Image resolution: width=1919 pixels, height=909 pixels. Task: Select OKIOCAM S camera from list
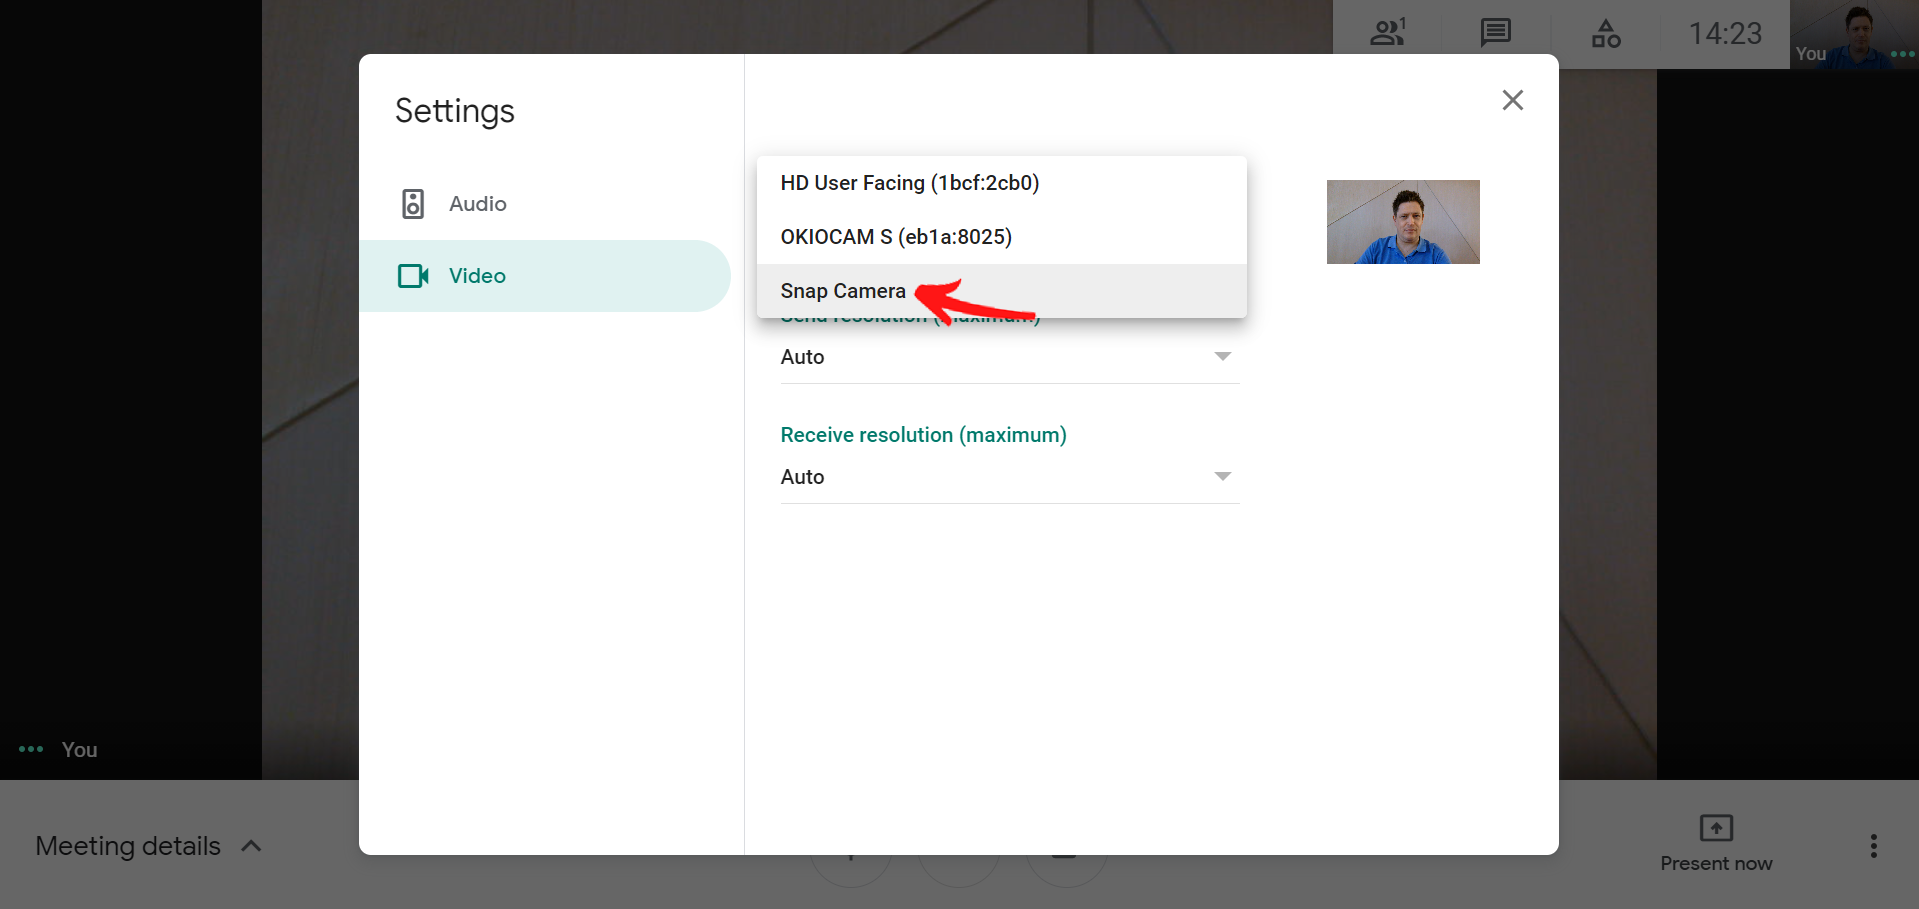(x=896, y=237)
